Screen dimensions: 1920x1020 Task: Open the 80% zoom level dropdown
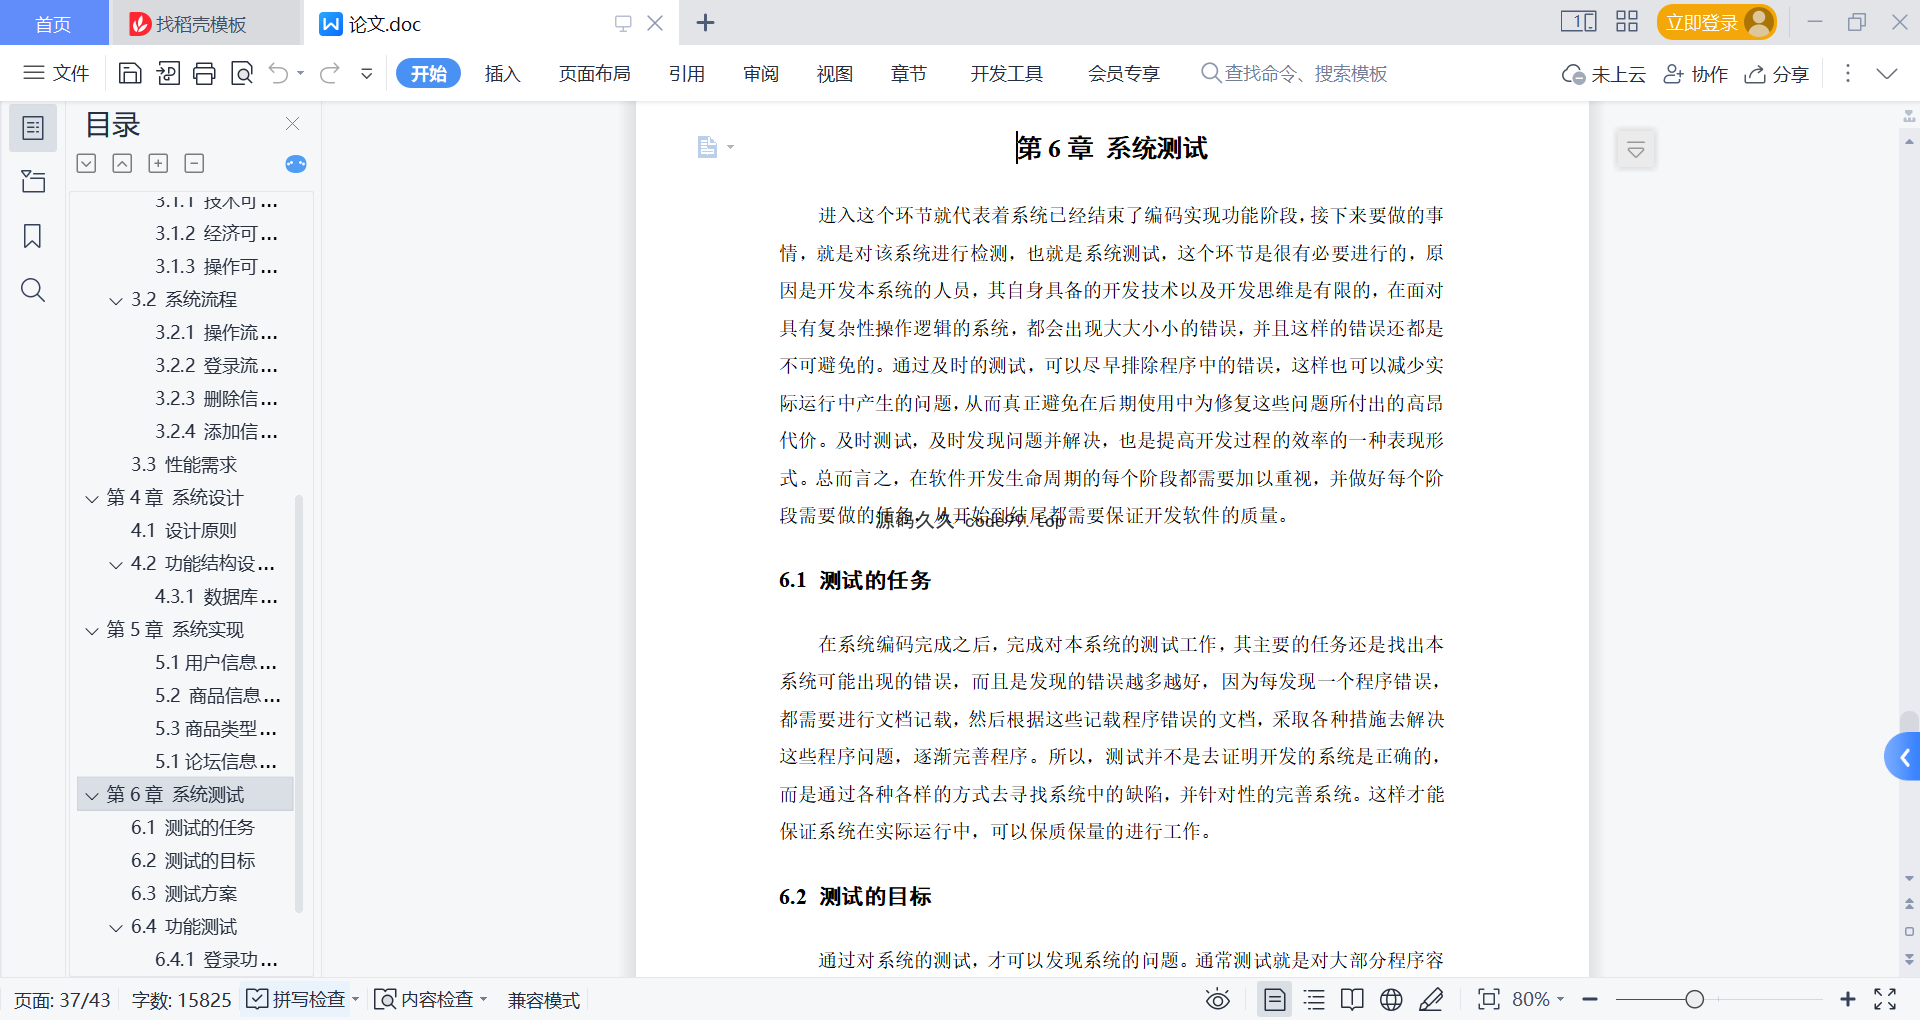pos(1538,999)
